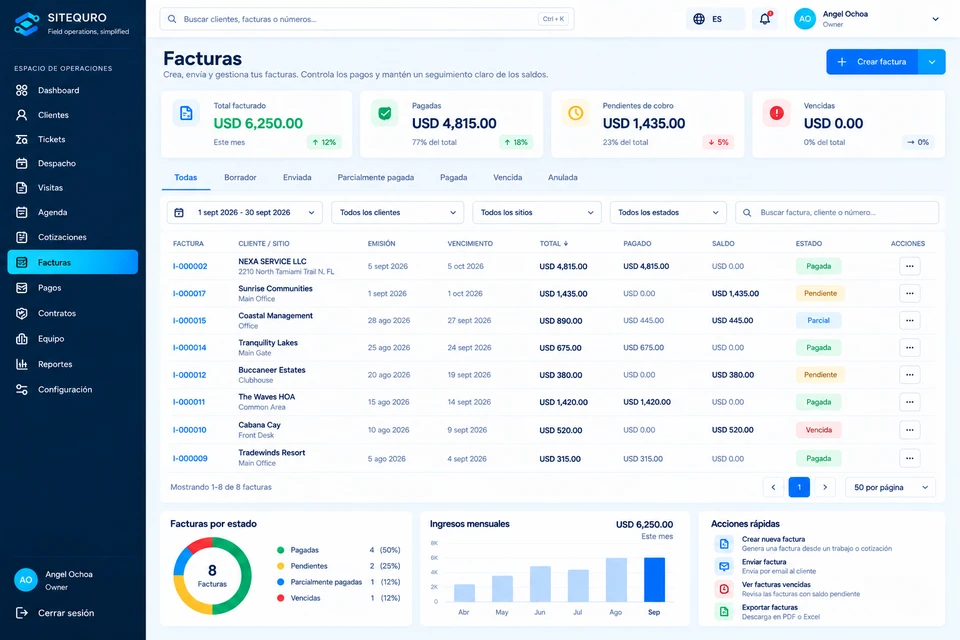Click the Pagadas green legend dot
960x640 pixels.
tap(280, 550)
